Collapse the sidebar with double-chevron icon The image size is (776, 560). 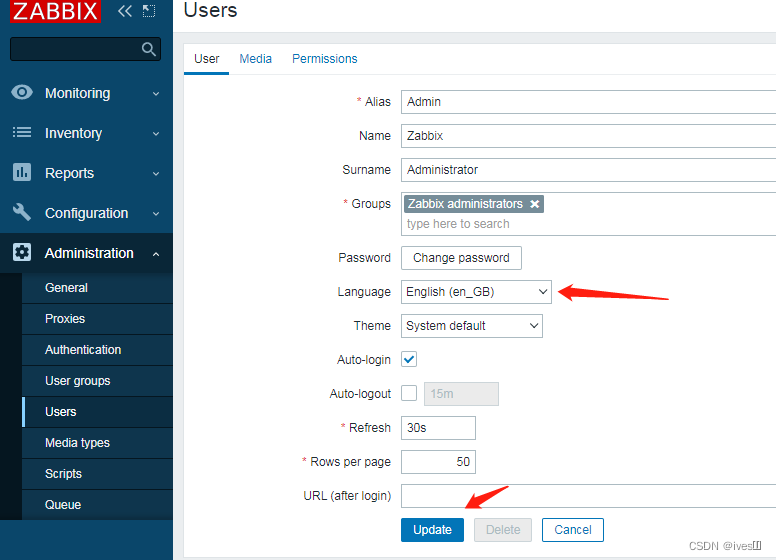tap(125, 11)
